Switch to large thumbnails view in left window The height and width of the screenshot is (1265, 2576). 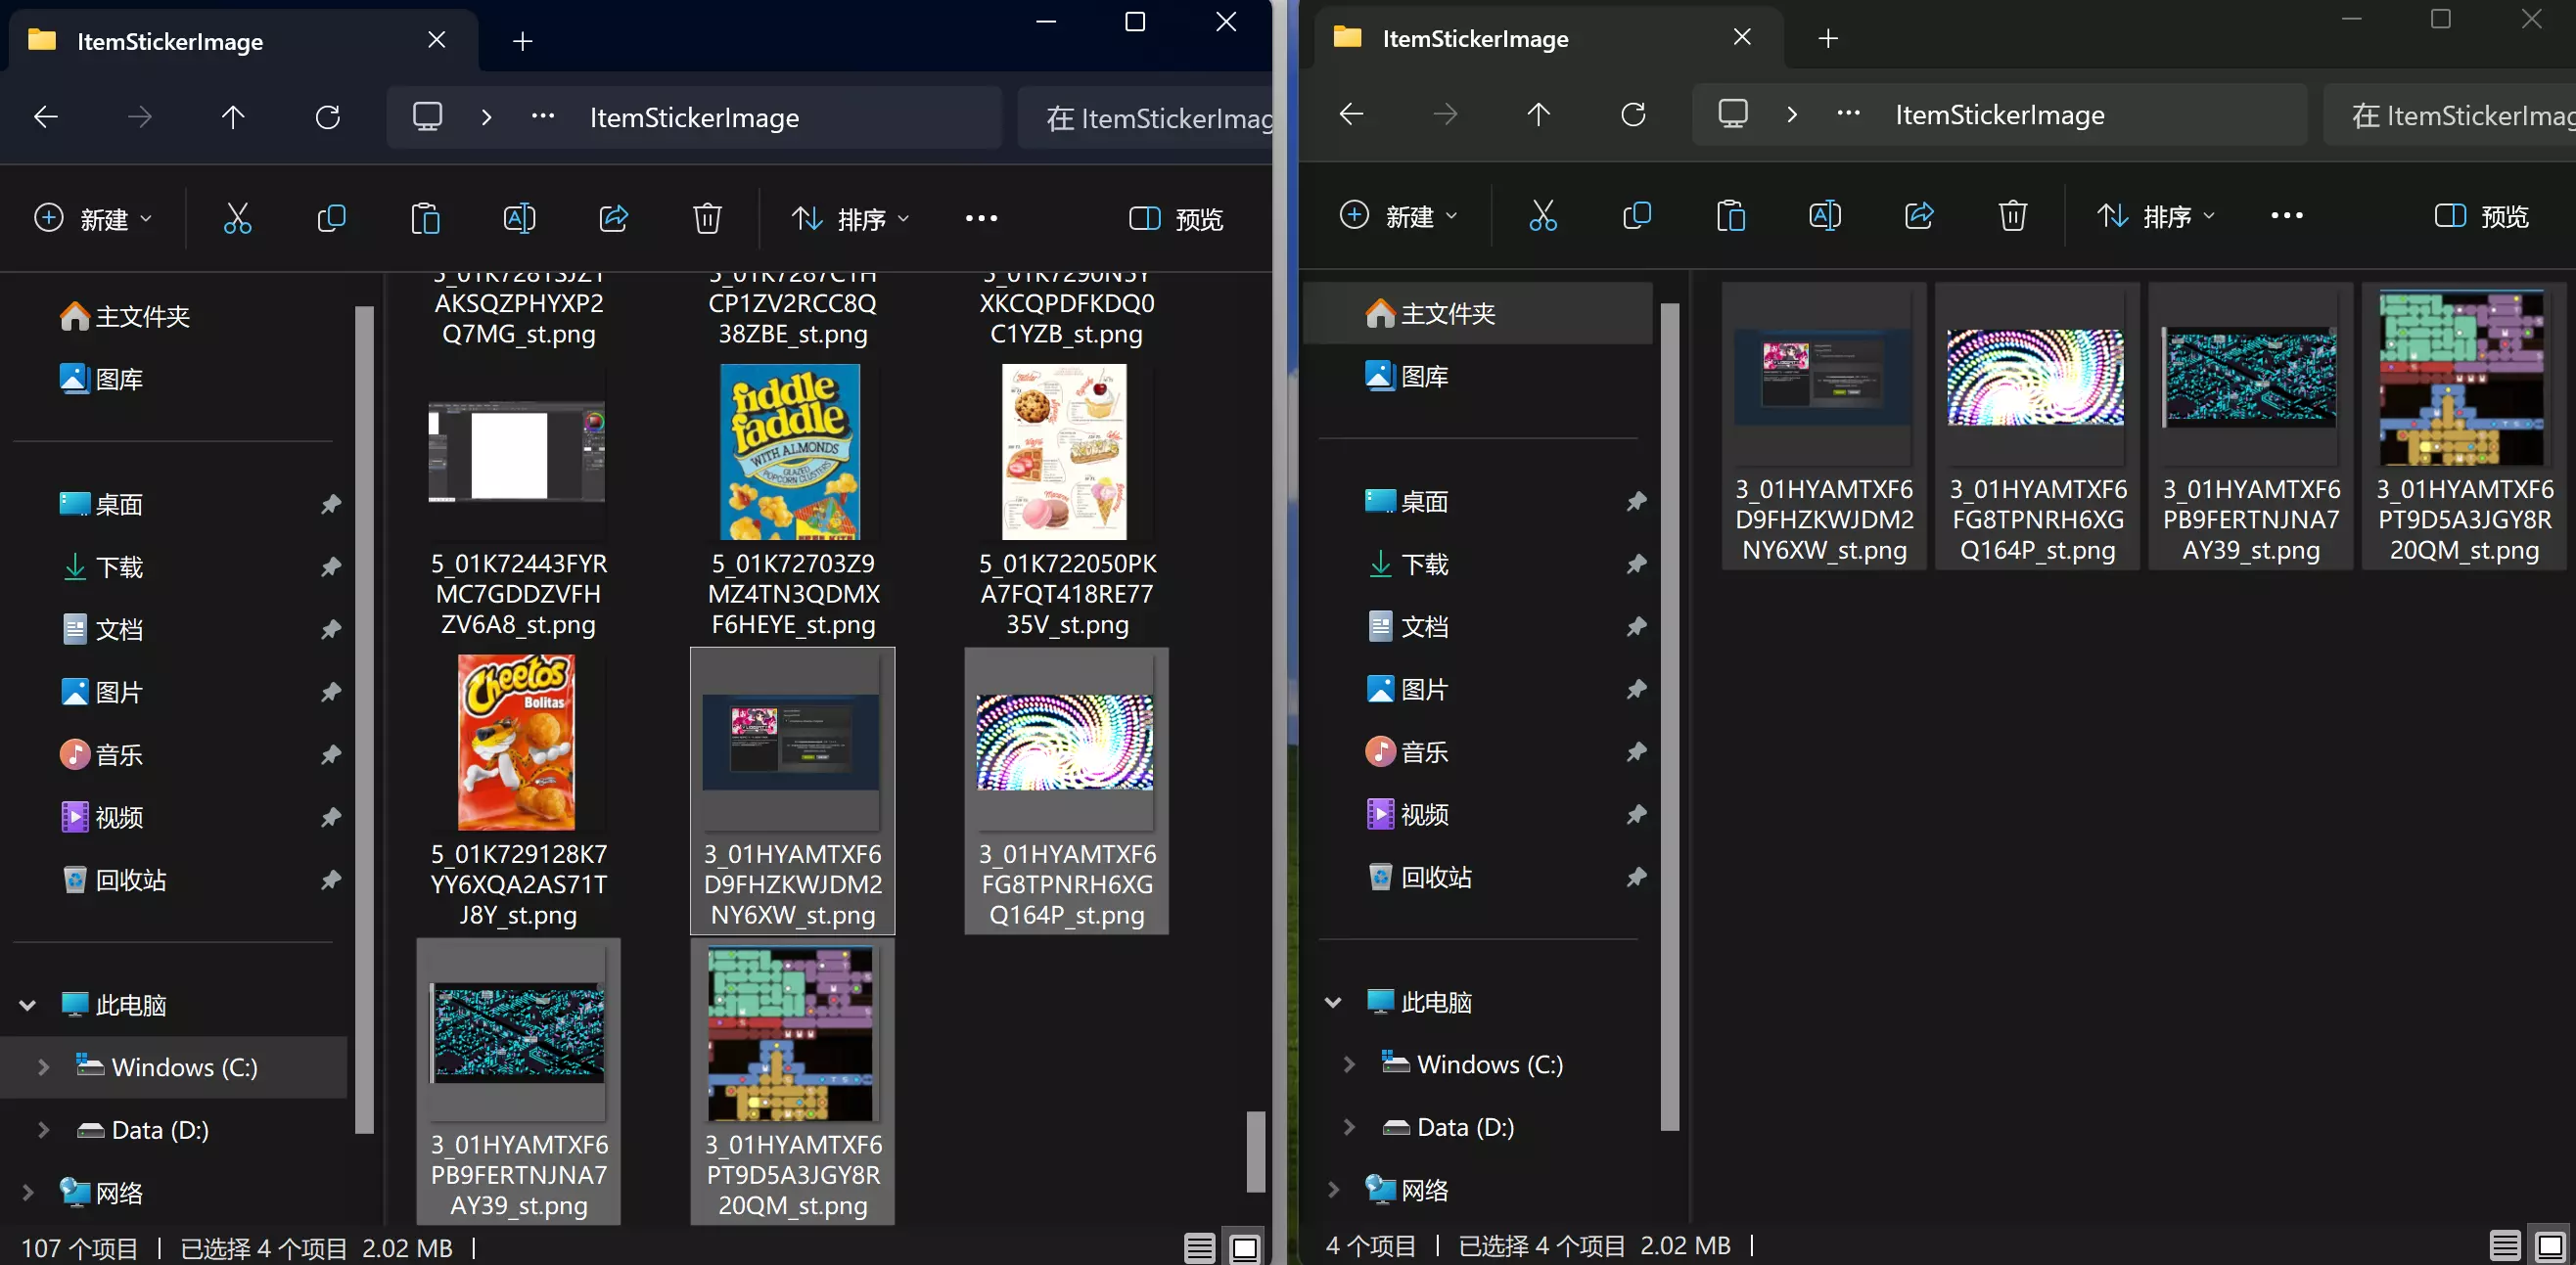coord(1245,1247)
